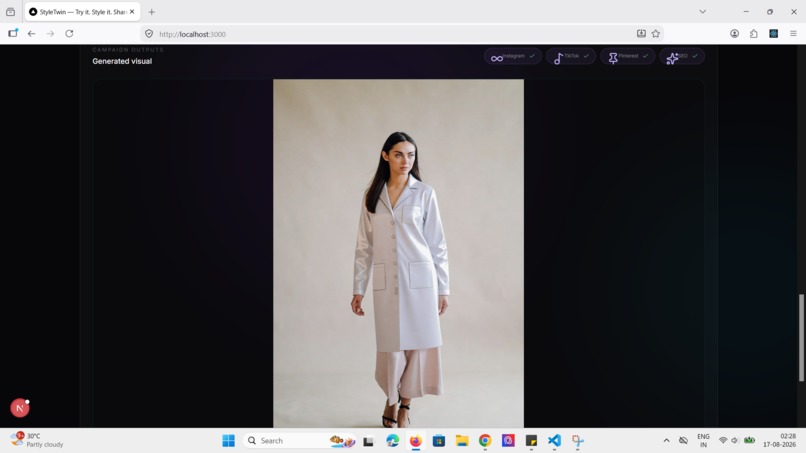Click the install page as app icon
The image size is (806, 453).
(641, 34)
